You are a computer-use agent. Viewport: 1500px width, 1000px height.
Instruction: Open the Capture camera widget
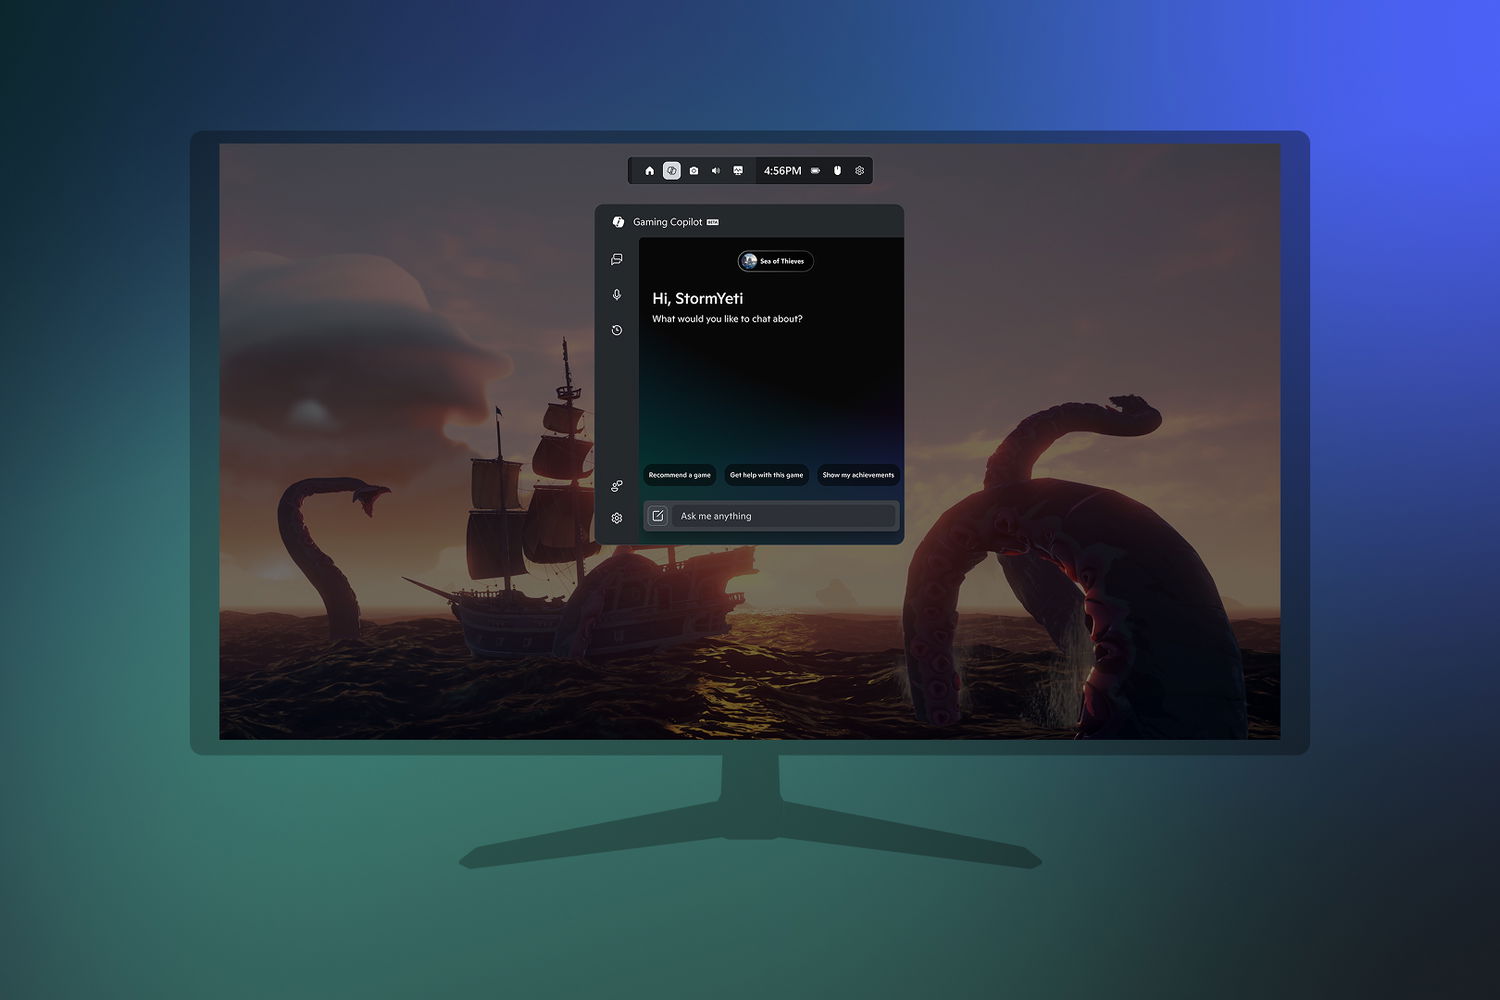pyautogui.click(x=694, y=171)
